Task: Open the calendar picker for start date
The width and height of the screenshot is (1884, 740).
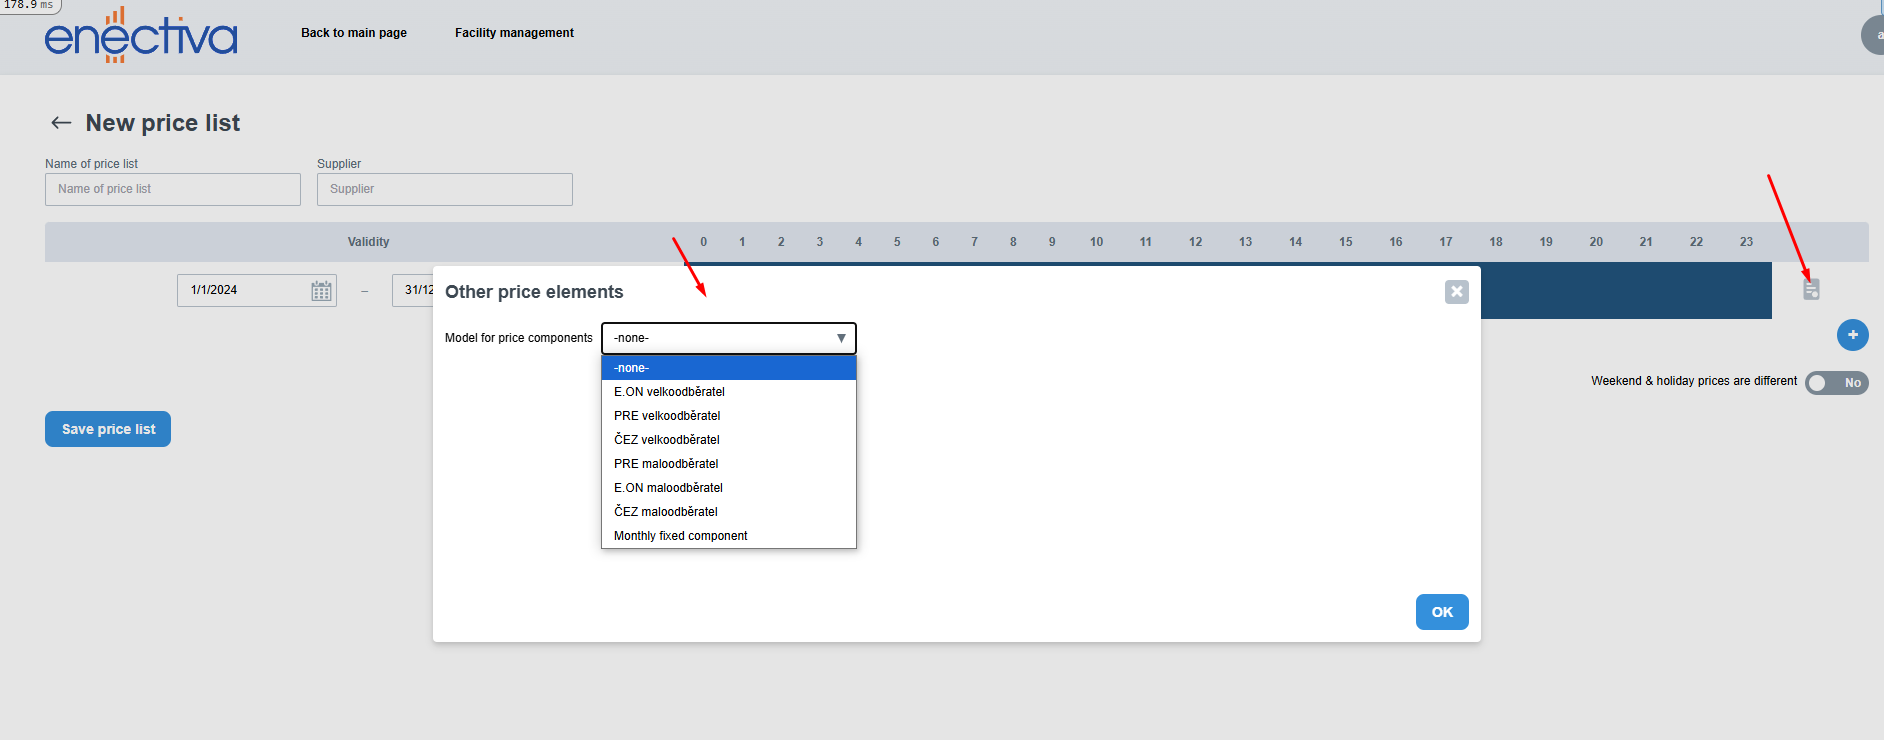Action: coord(321,291)
